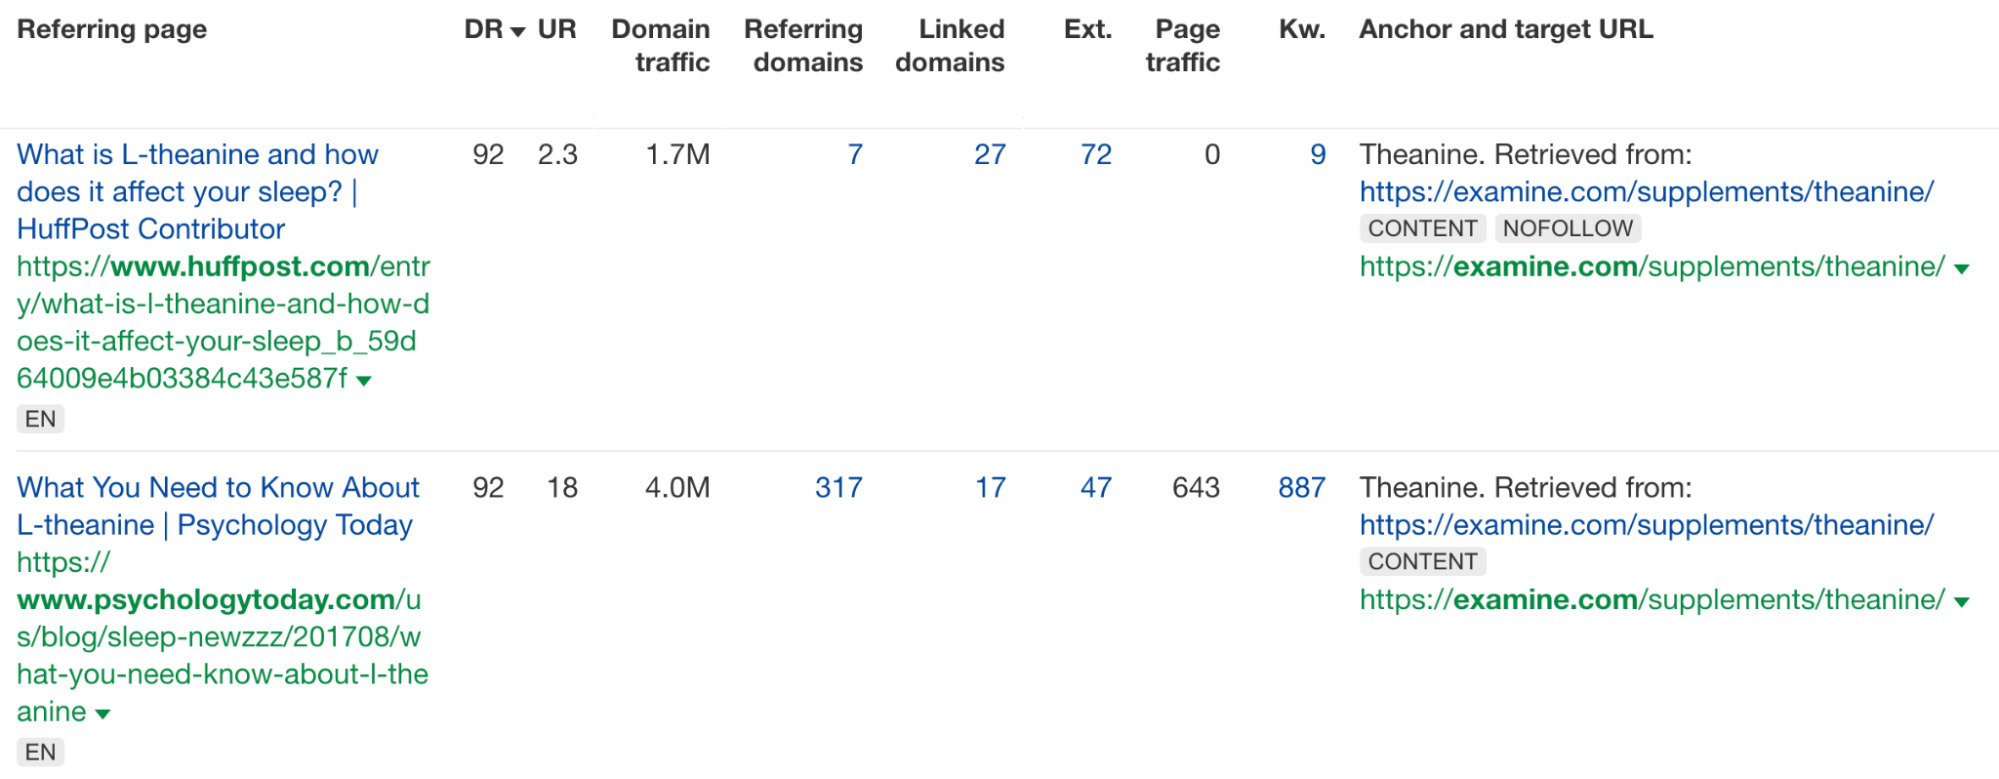Click the Ext. value 72 on HuffPost row
Viewport: 1999px width, 779px height.
tap(1097, 155)
